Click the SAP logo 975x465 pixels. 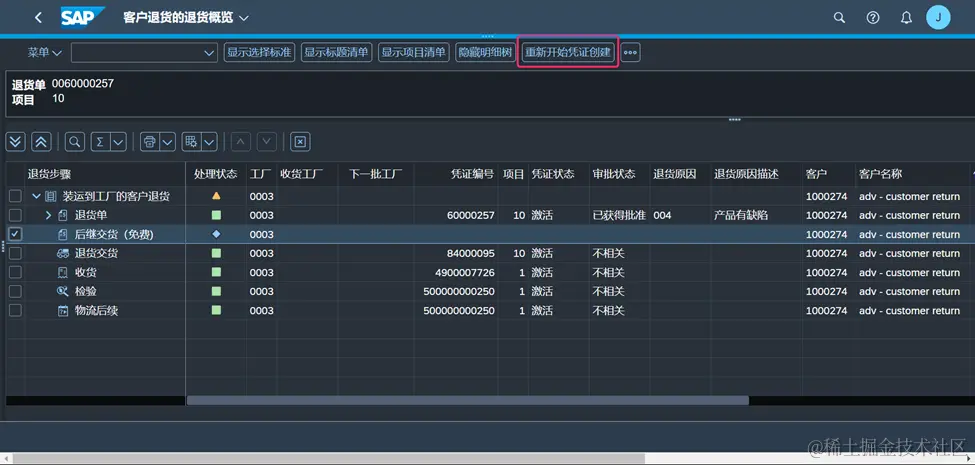coord(82,17)
